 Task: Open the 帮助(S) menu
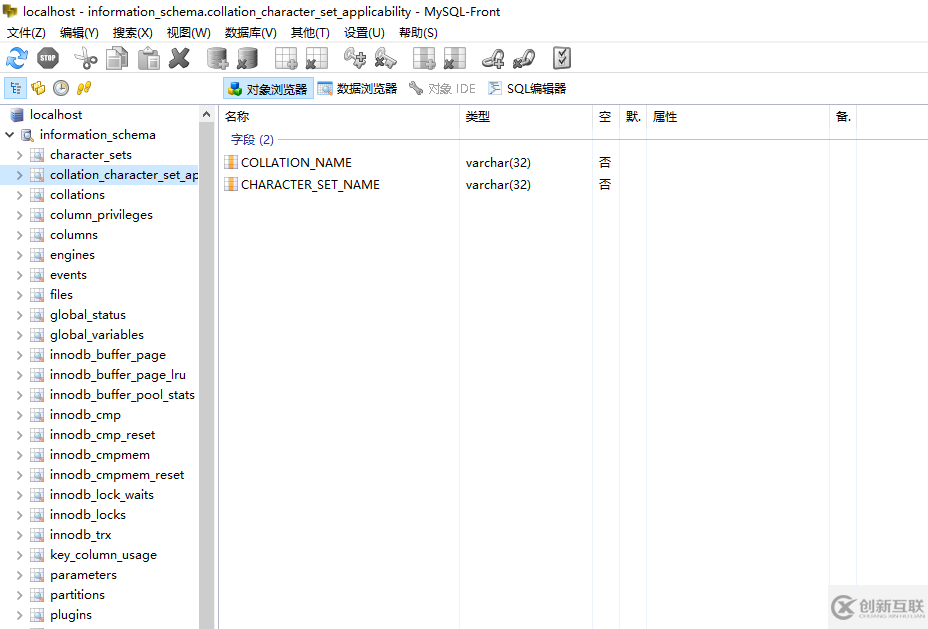click(418, 33)
